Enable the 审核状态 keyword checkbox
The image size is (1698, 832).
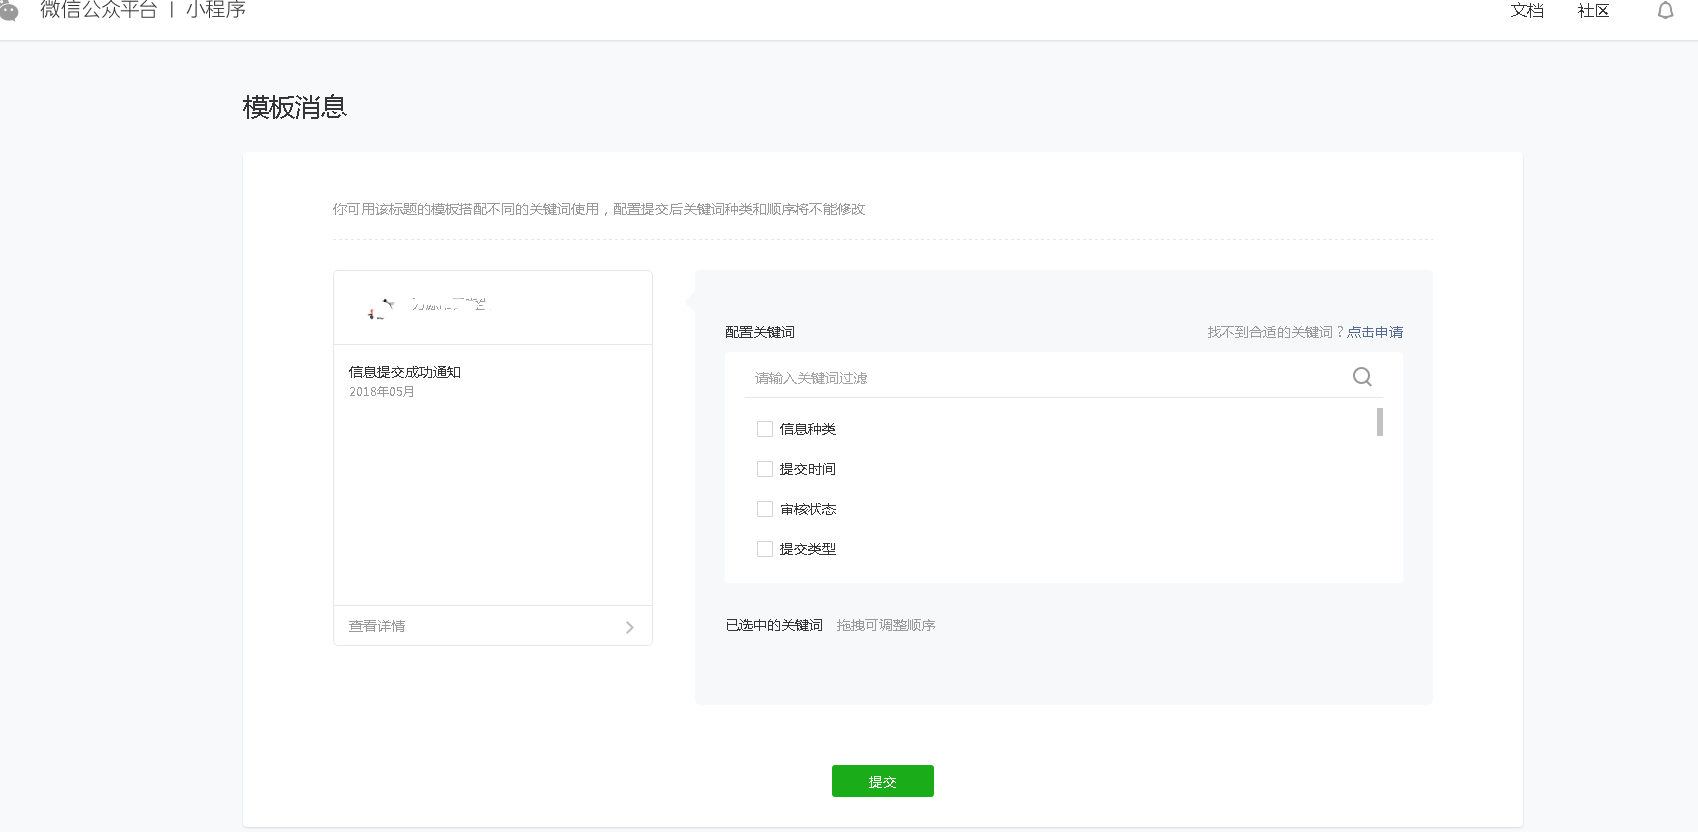pyautogui.click(x=765, y=509)
